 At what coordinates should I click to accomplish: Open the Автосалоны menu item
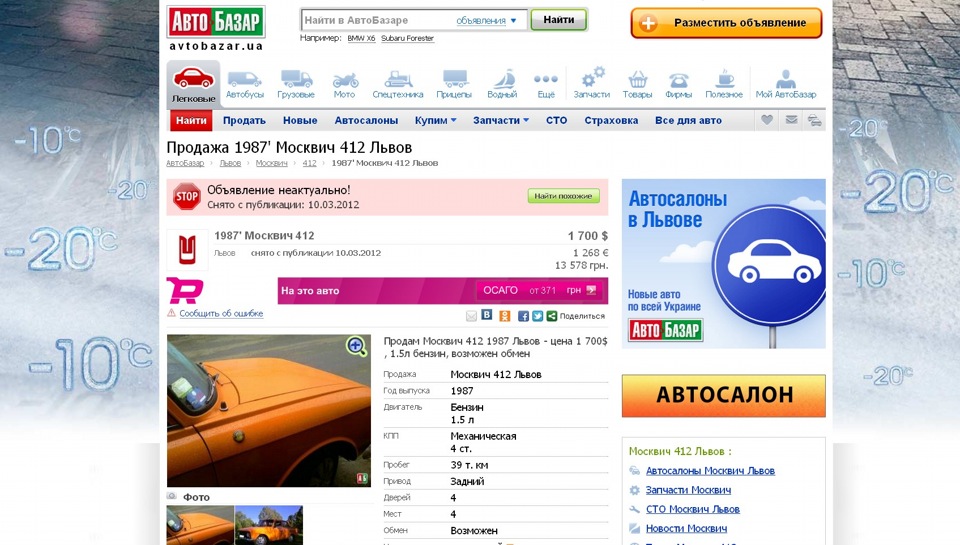366,121
